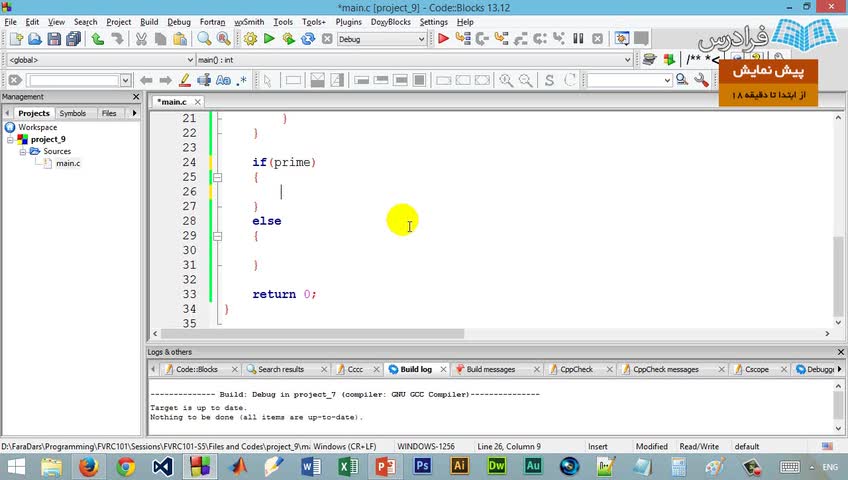This screenshot has width=848, height=480.
Task: Click the Redo toolbar icon
Action: coord(117,39)
